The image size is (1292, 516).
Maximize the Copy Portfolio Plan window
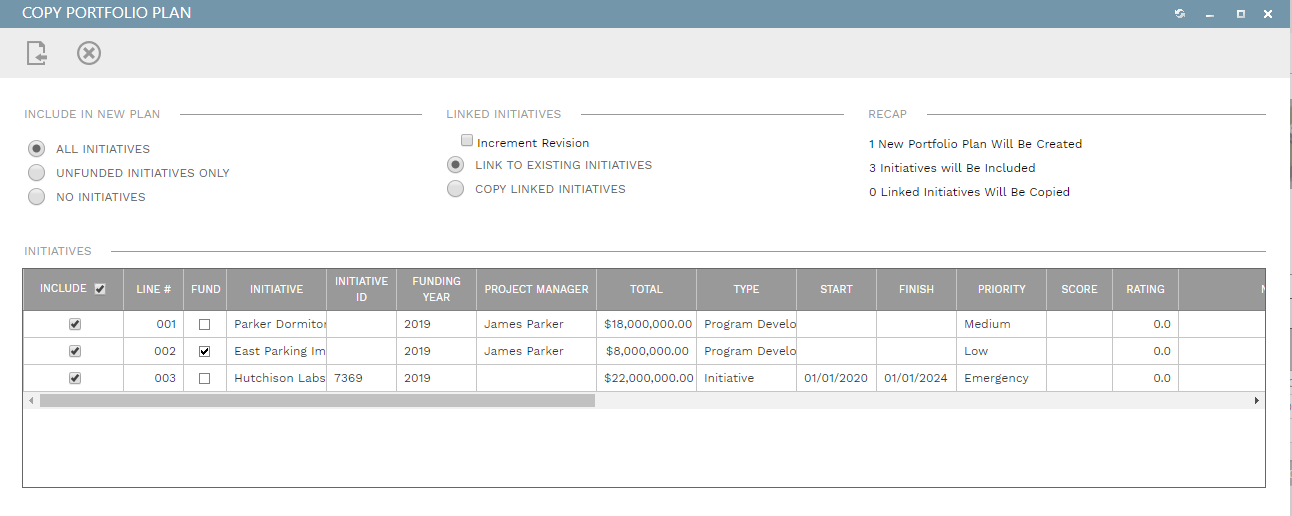tap(1240, 14)
